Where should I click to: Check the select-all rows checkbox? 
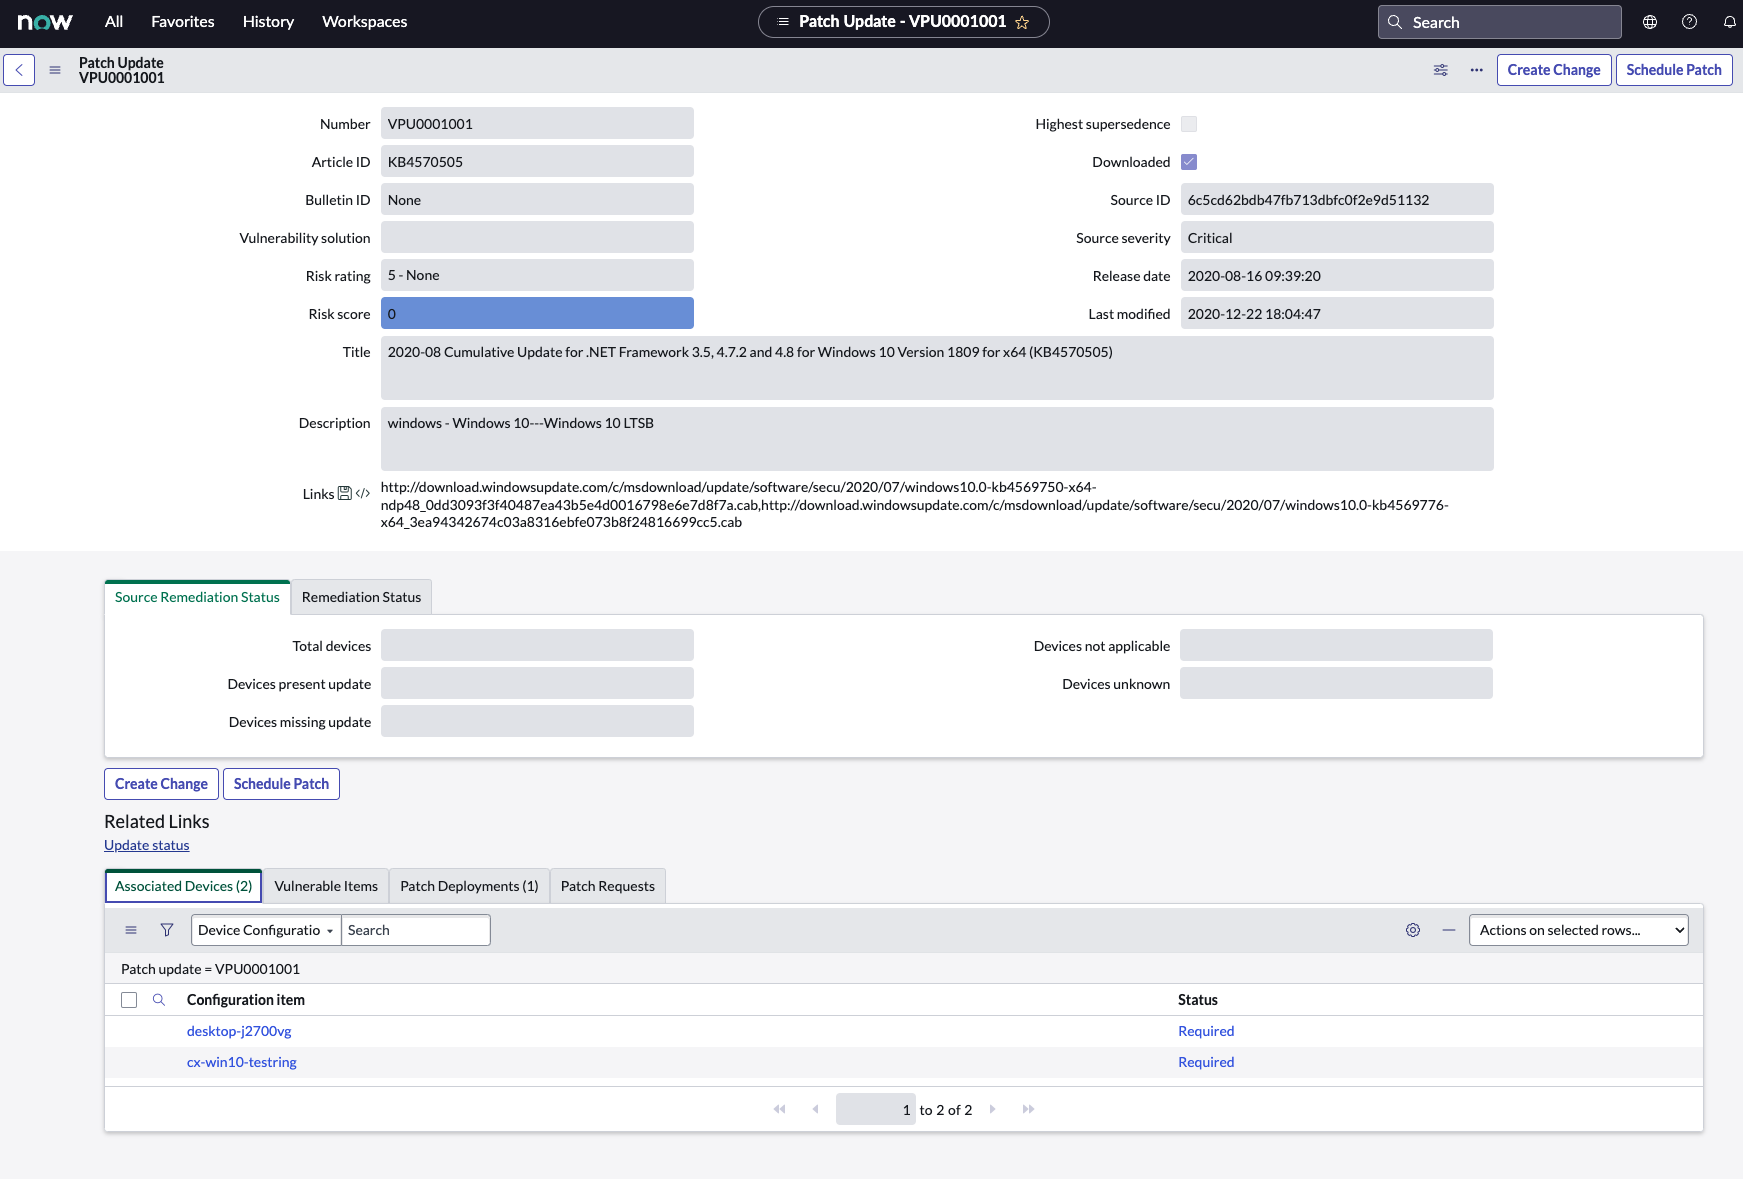[x=129, y=1000]
